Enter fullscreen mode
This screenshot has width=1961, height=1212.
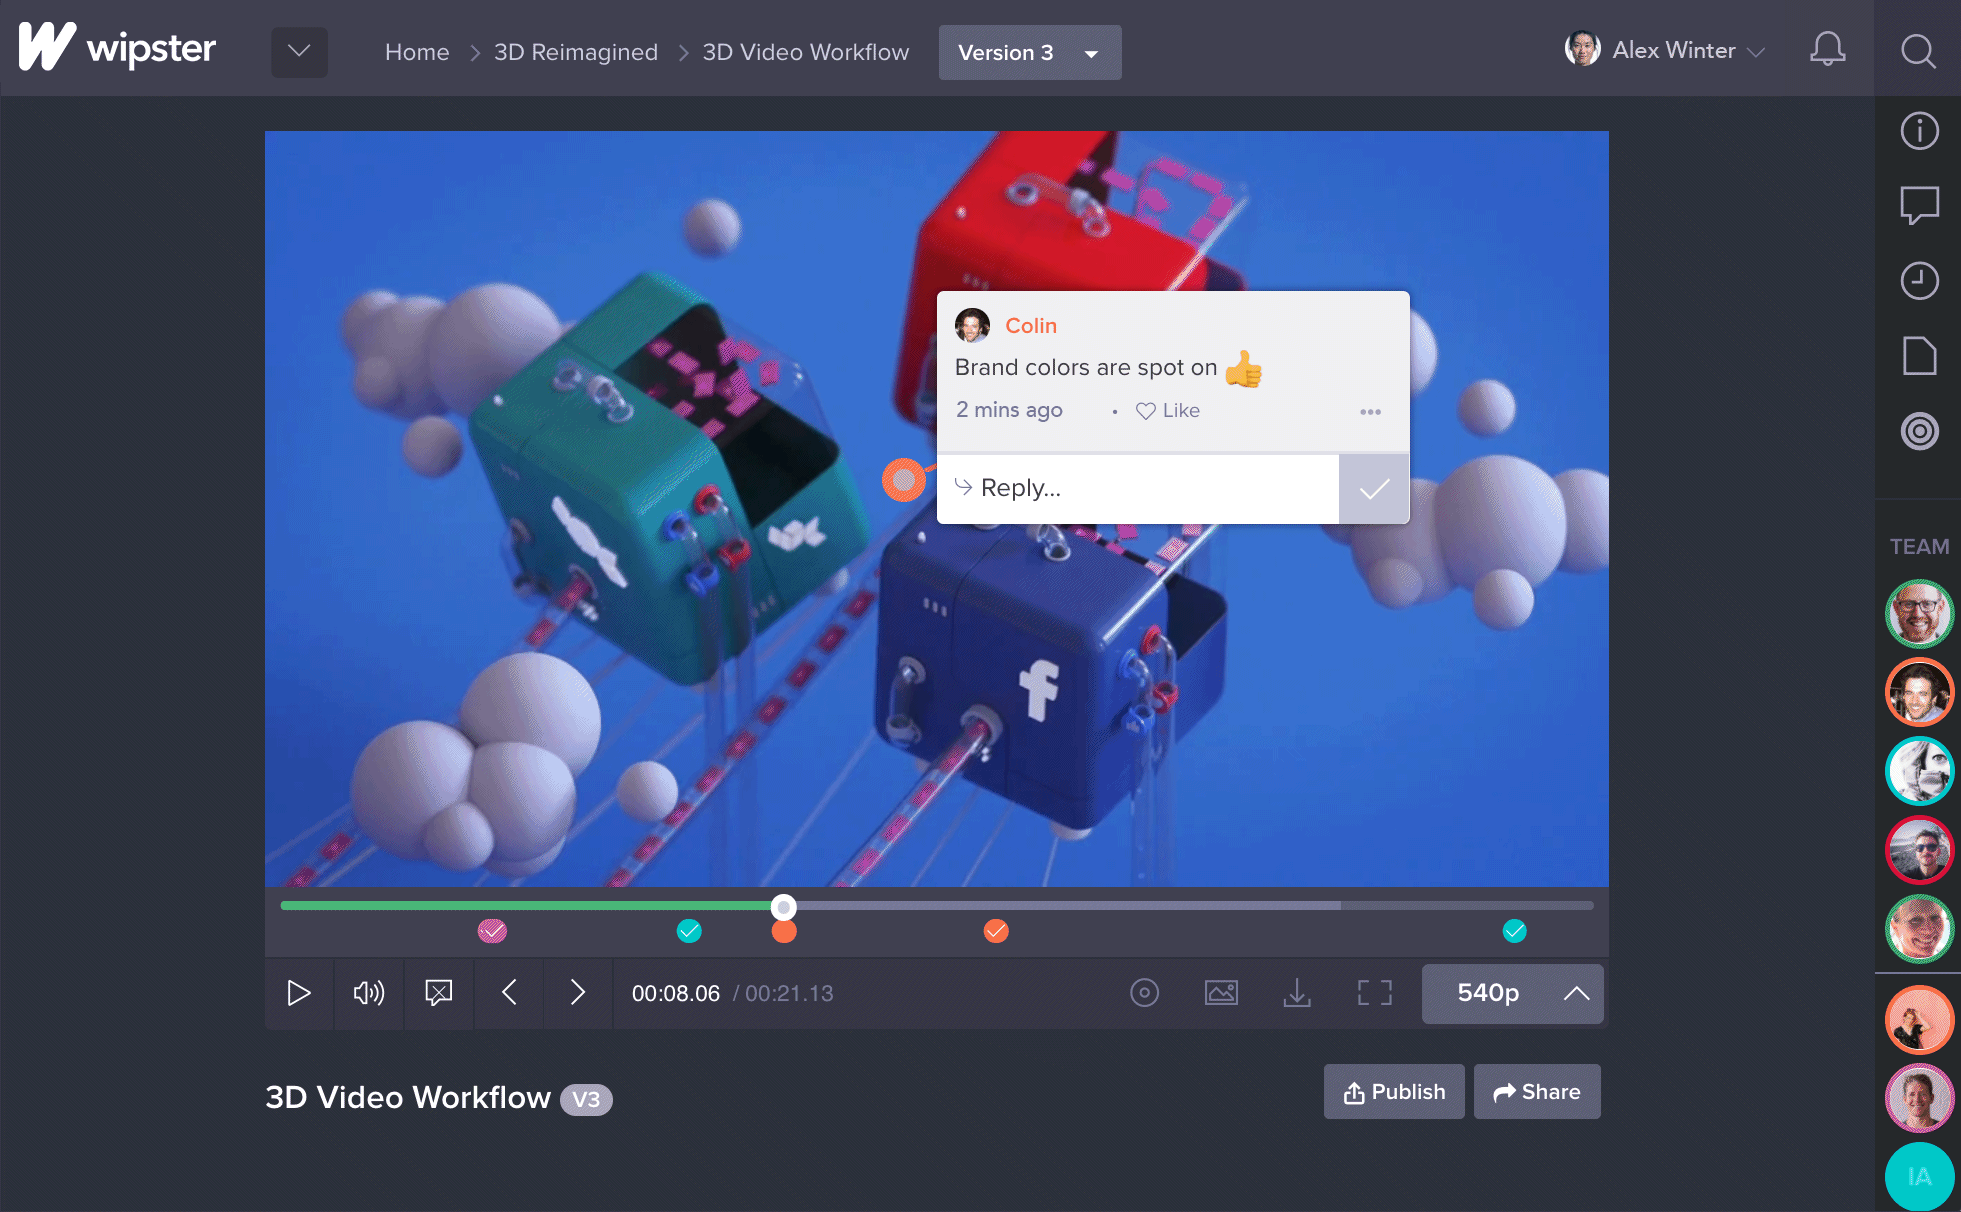point(1374,993)
